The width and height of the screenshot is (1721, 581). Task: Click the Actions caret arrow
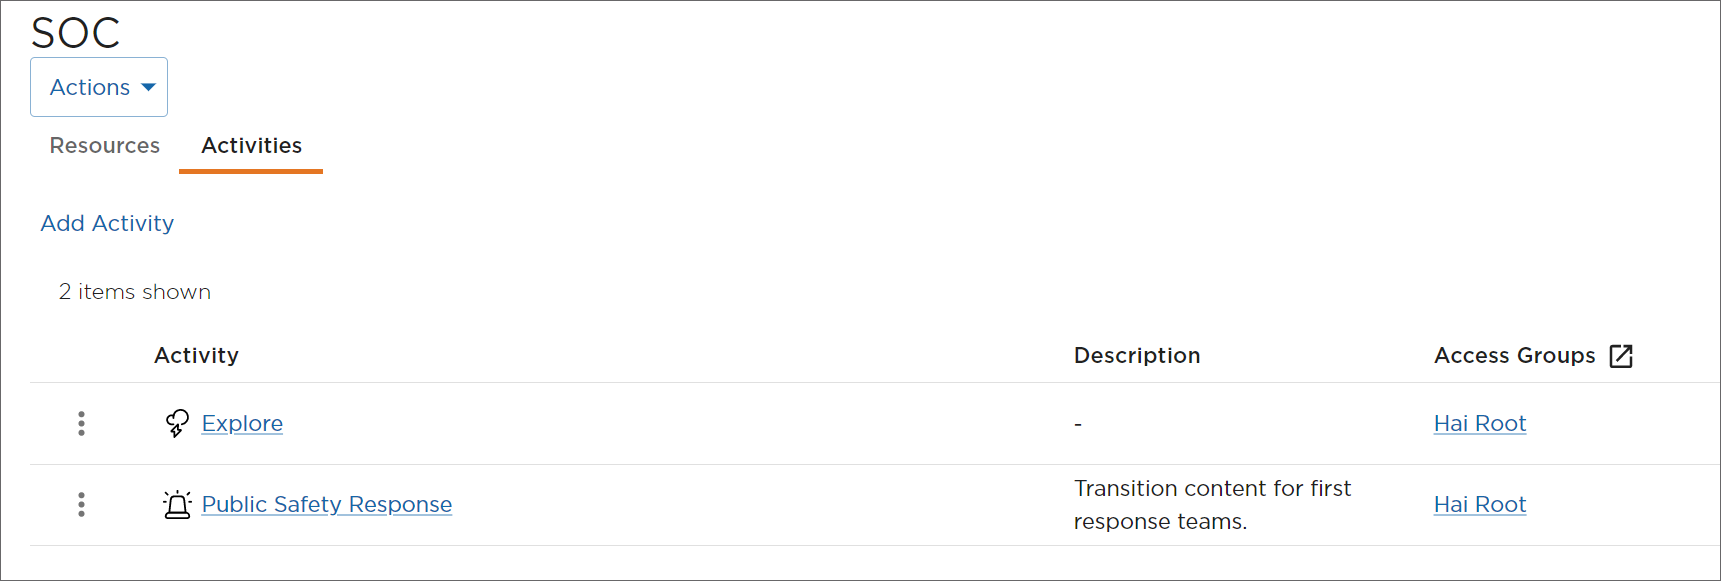[x=149, y=87]
